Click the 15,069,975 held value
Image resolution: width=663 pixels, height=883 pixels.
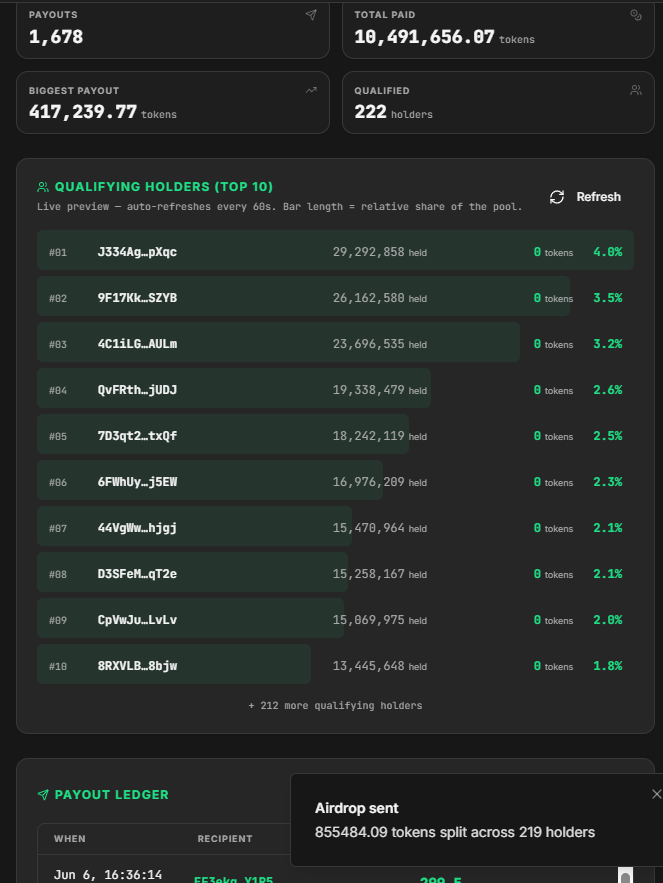380,620
